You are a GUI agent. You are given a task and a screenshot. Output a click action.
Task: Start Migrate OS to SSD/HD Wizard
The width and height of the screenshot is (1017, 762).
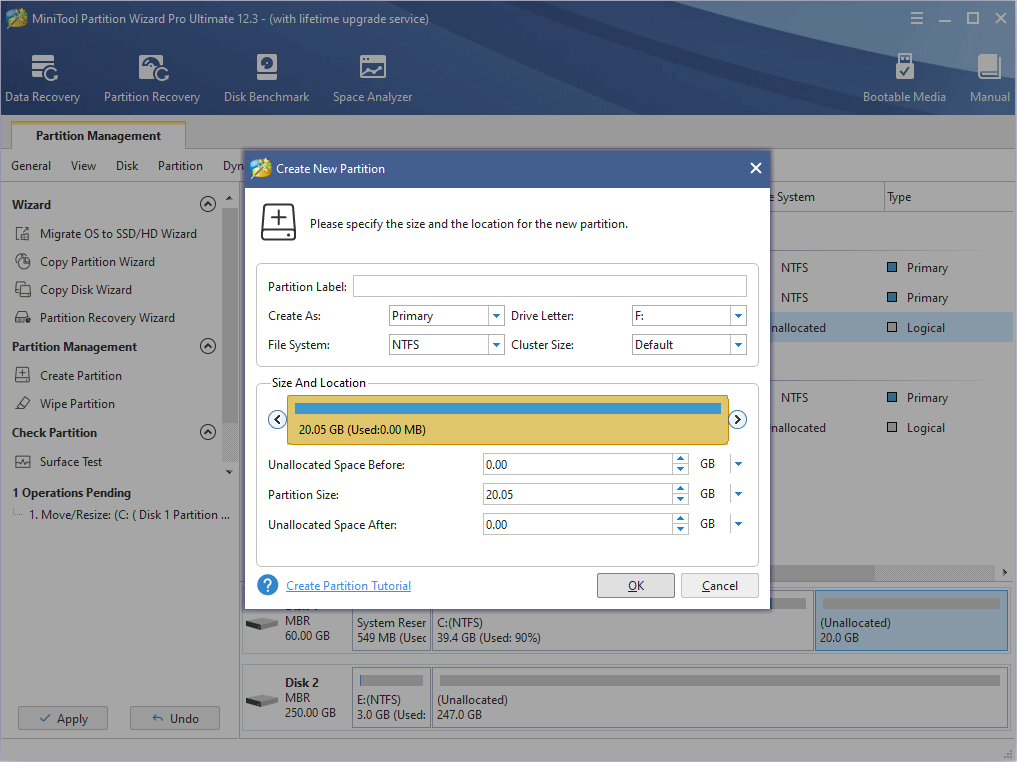coord(106,233)
